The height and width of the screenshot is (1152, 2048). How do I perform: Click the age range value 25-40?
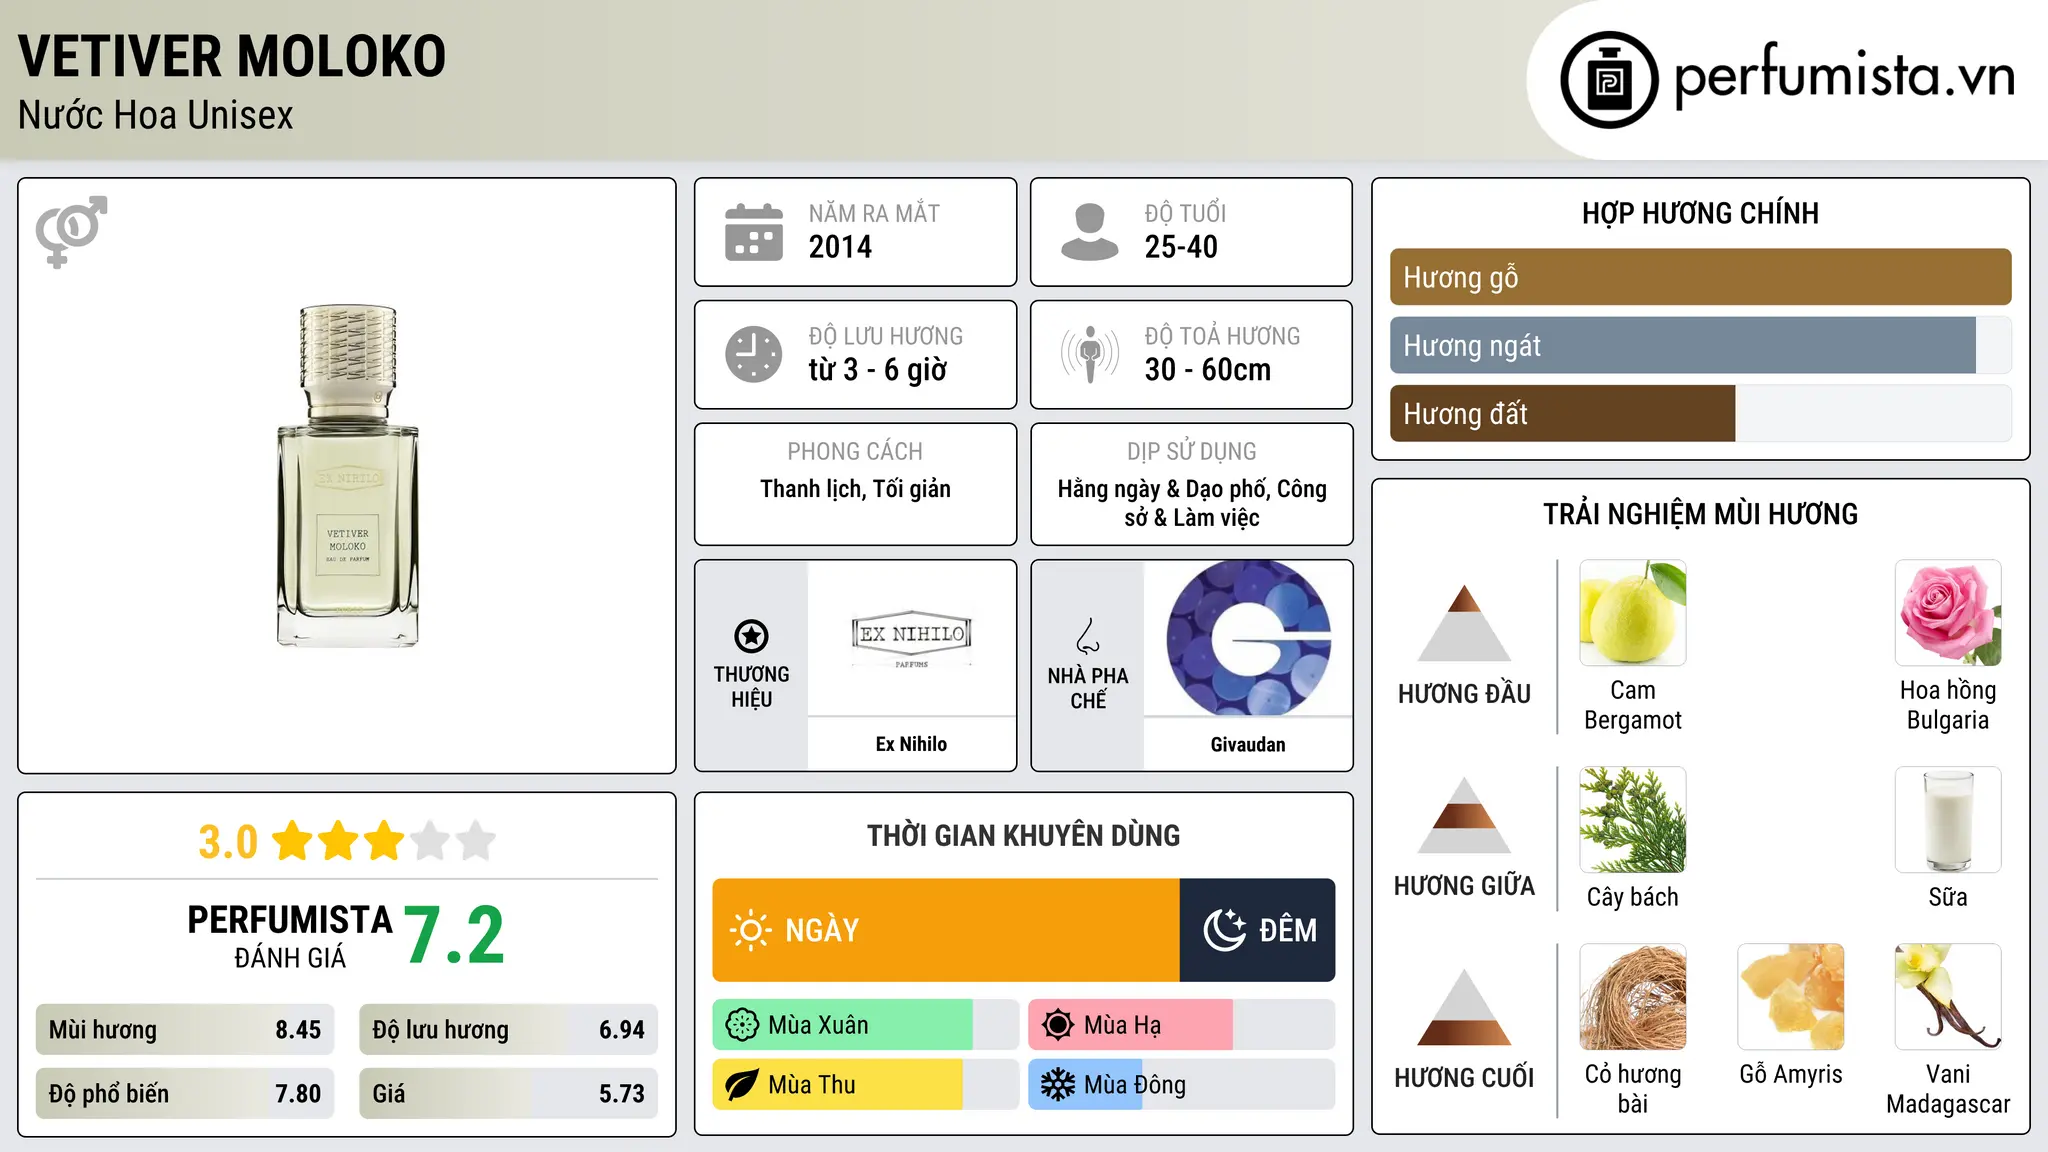point(1181,247)
